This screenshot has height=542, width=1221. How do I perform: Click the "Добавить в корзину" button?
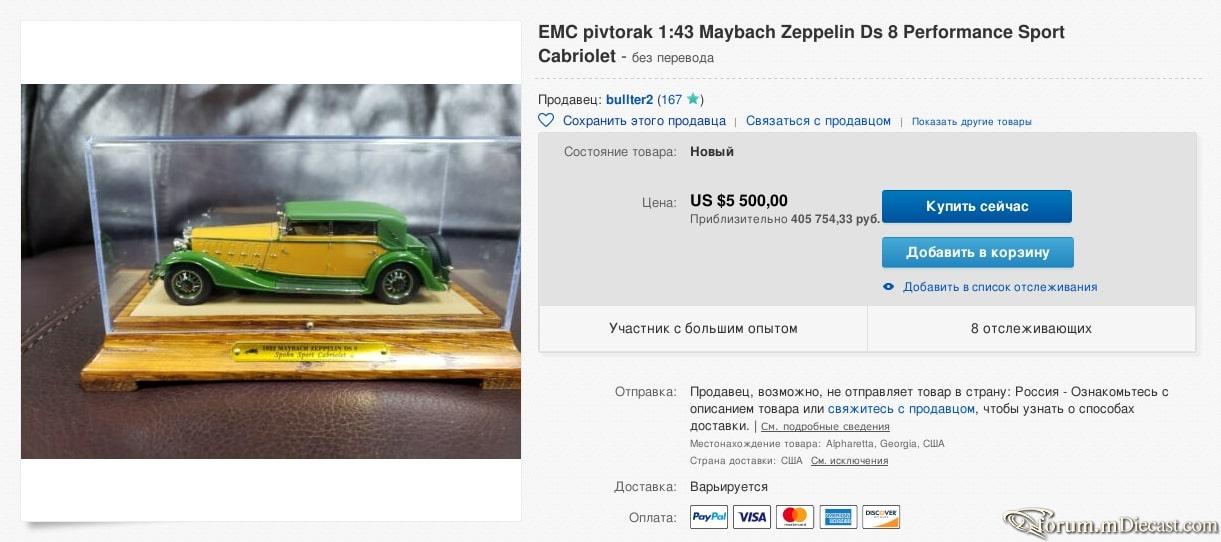point(978,252)
